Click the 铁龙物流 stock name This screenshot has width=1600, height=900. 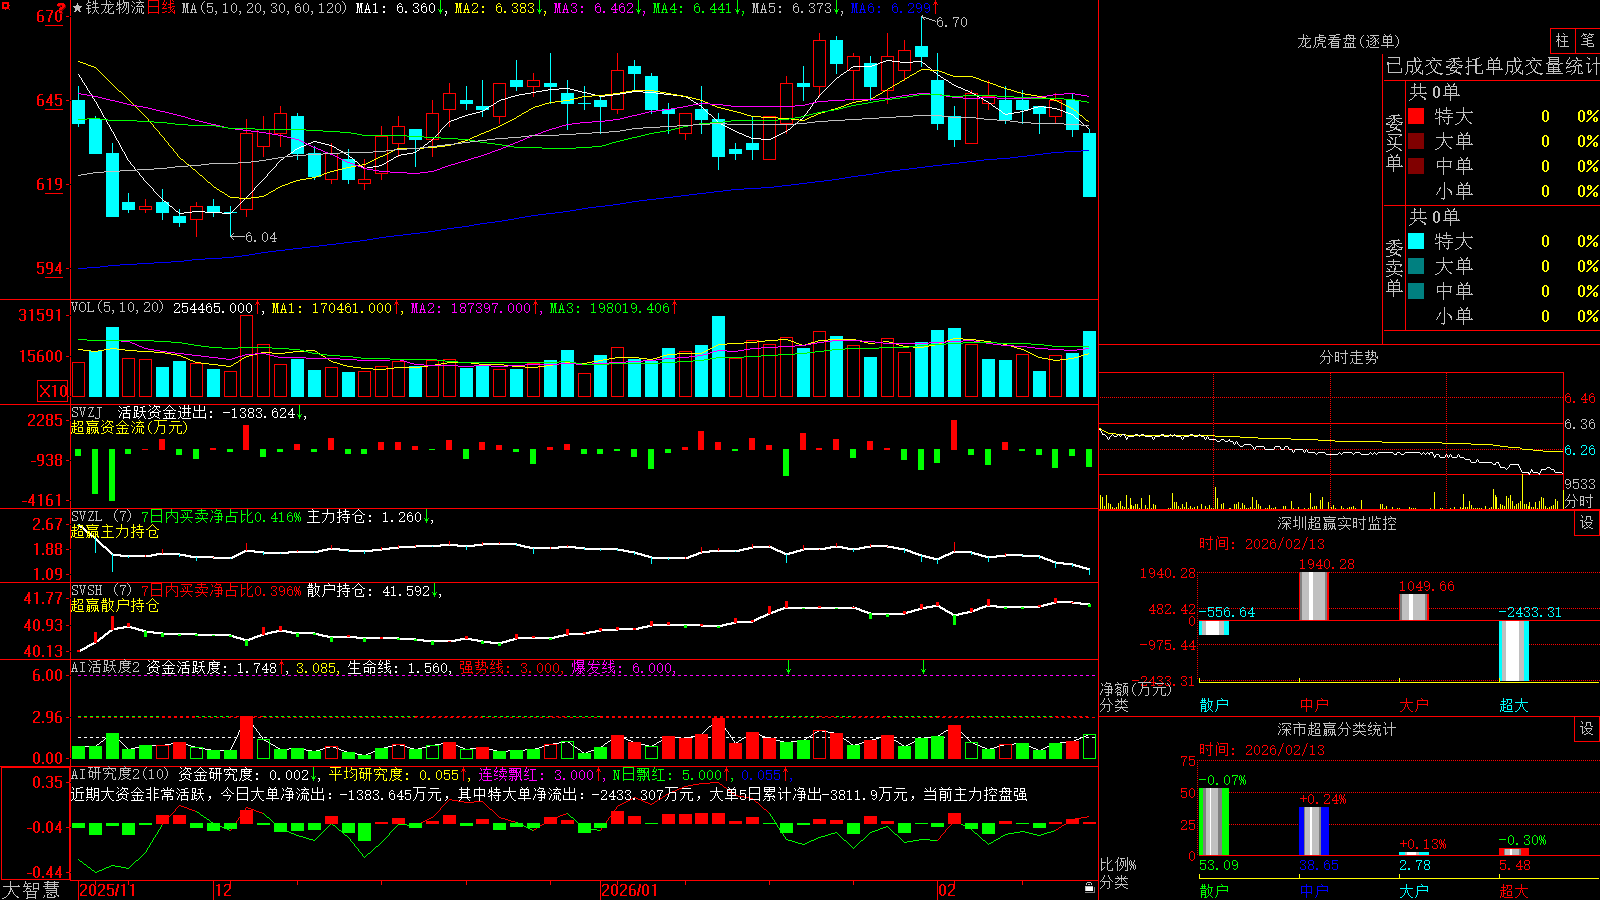pyautogui.click(x=115, y=8)
